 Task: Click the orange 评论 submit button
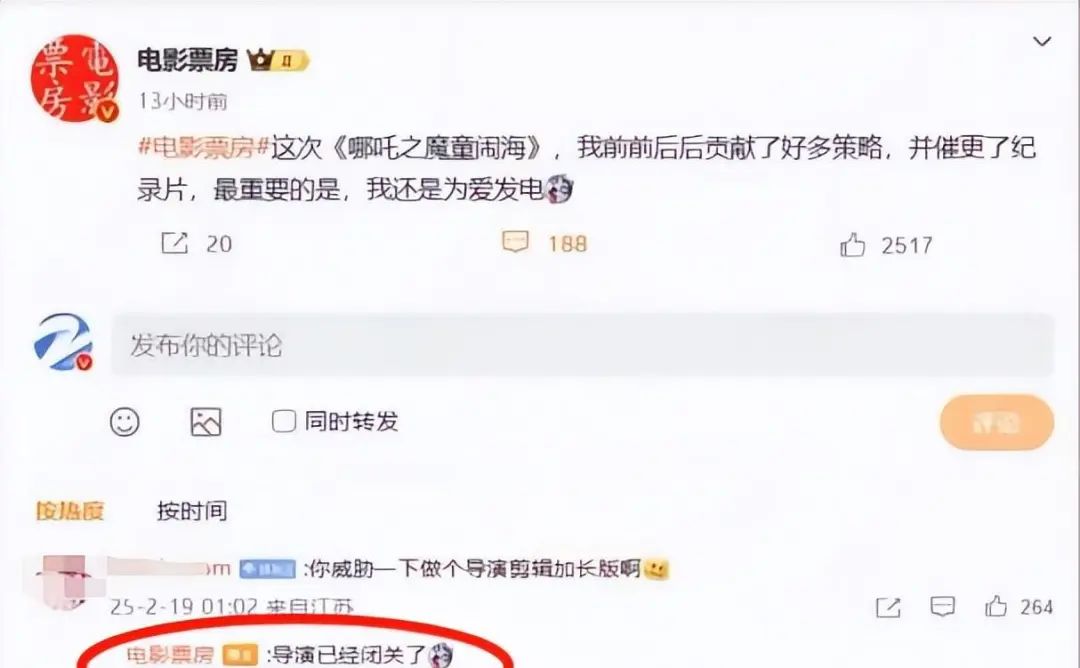click(996, 422)
